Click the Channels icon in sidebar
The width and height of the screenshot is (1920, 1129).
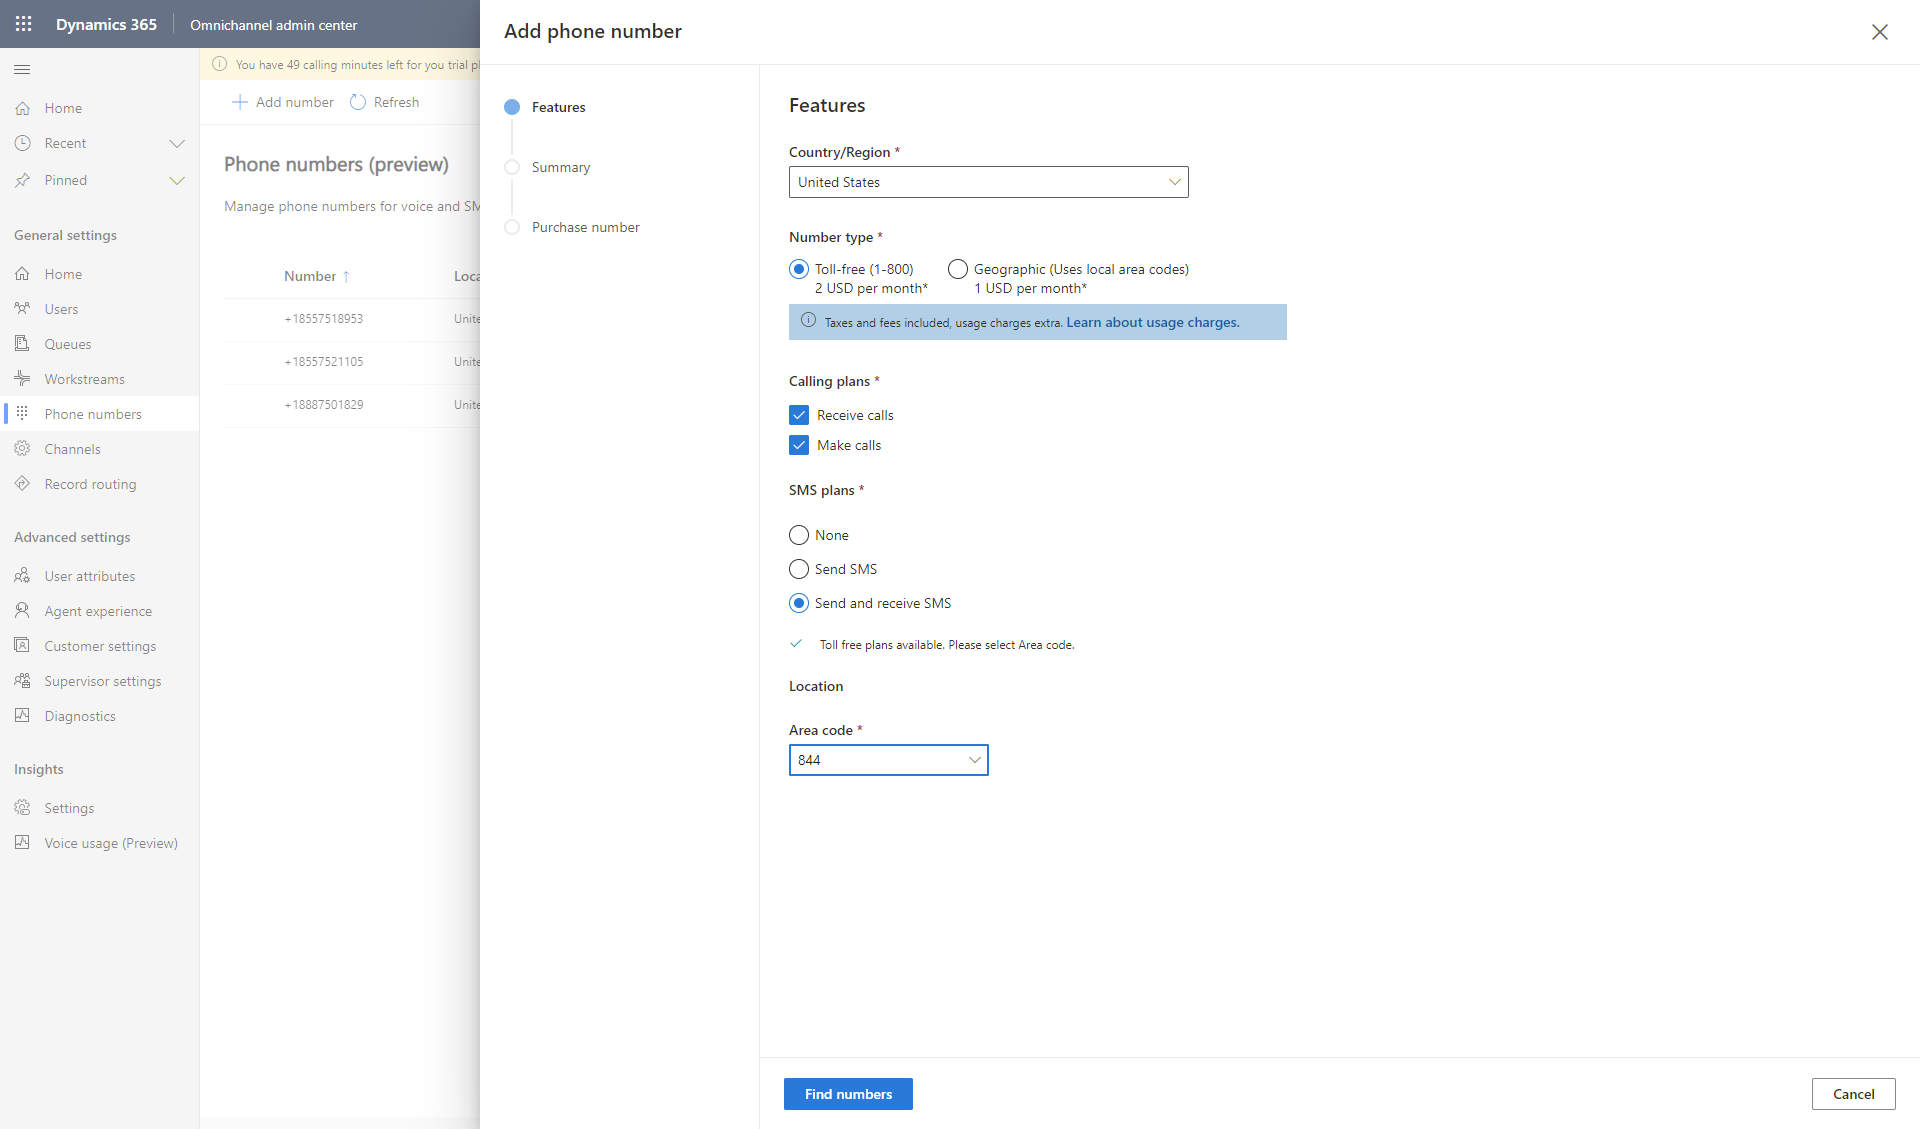point(21,448)
